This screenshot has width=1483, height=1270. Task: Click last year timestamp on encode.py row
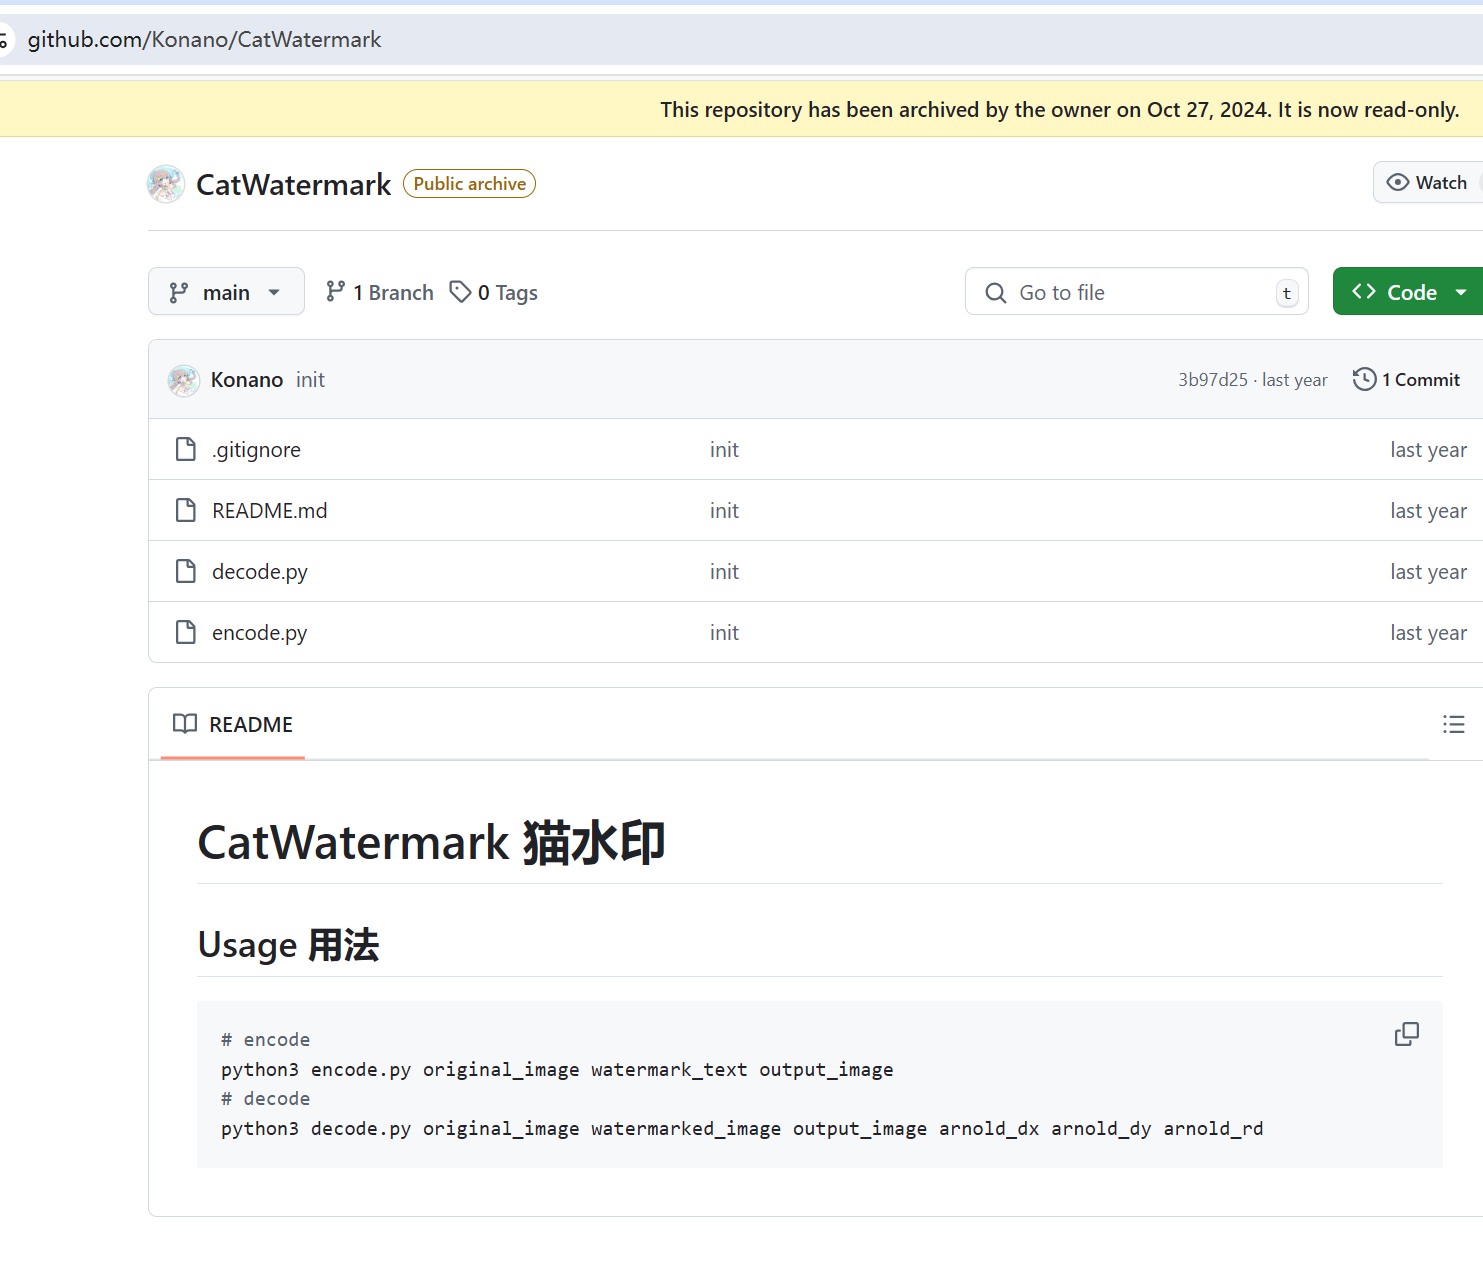pyautogui.click(x=1428, y=633)
